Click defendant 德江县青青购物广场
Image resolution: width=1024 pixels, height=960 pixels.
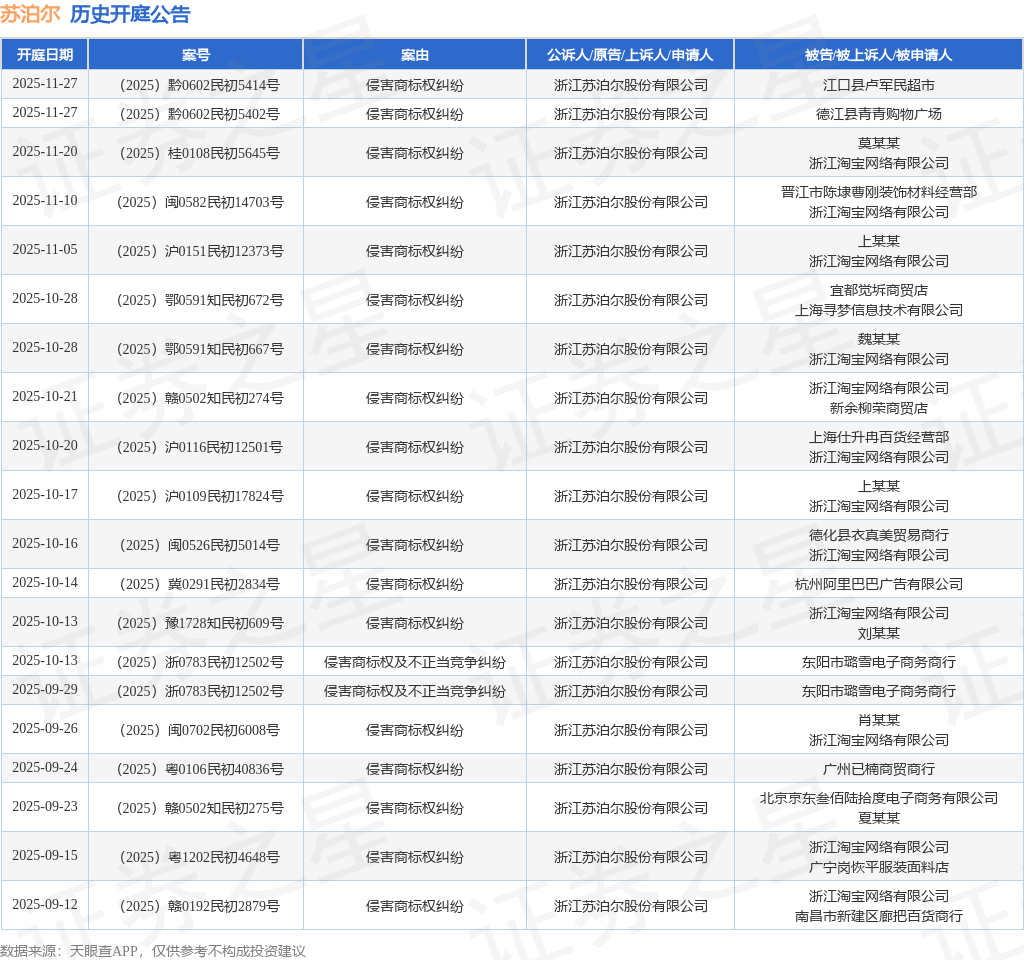pyautogui.click(x=878, y=114)
